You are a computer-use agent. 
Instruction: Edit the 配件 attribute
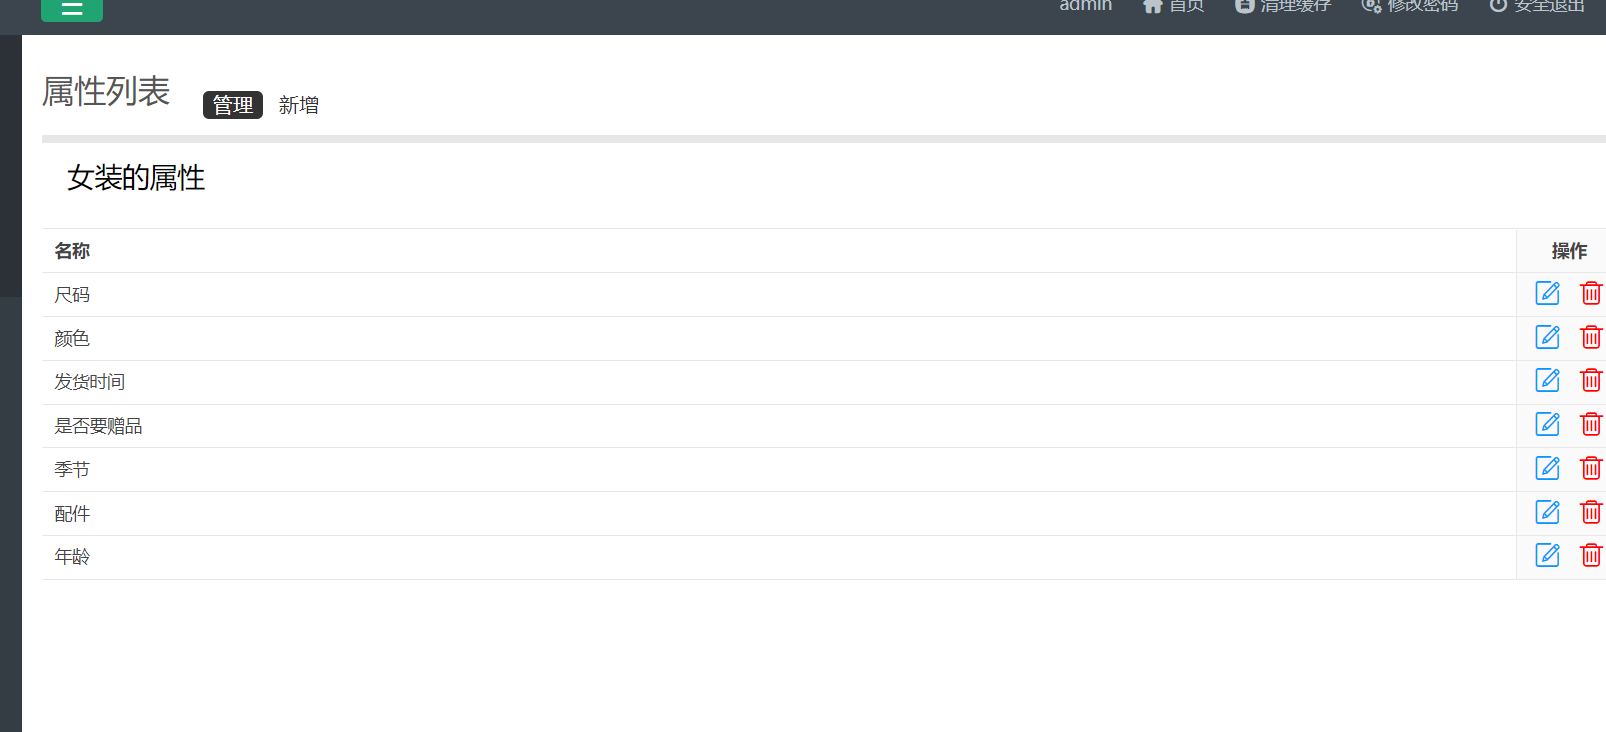(x=1547, y=512)
